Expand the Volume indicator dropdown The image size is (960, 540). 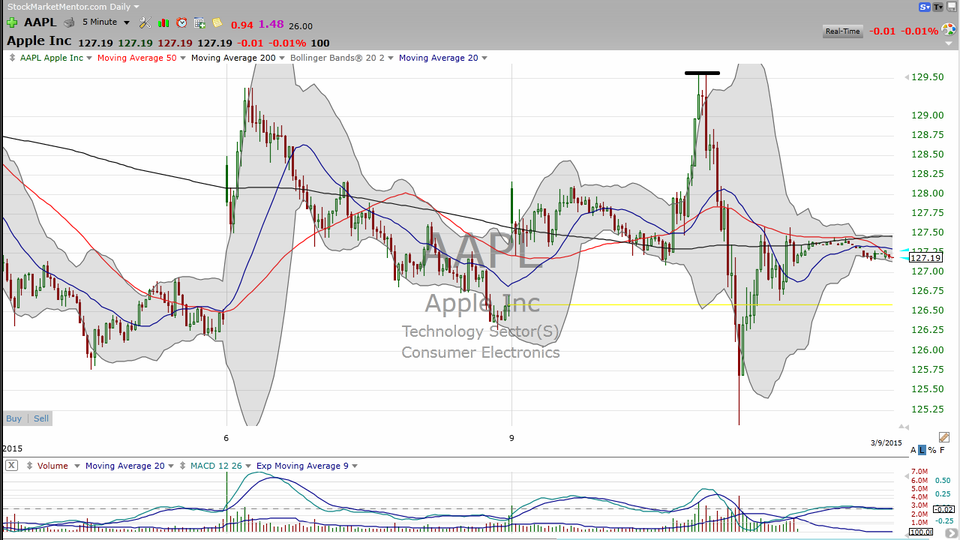click(77, 466)
